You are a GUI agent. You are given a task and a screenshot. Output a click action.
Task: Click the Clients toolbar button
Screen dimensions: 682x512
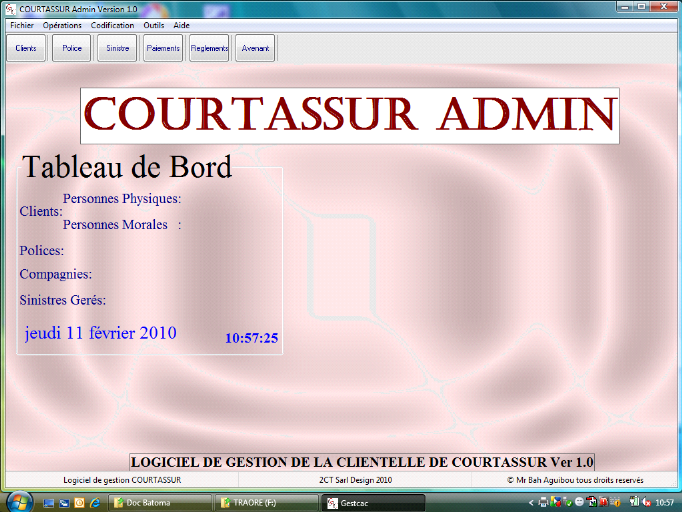coord(26,48)
